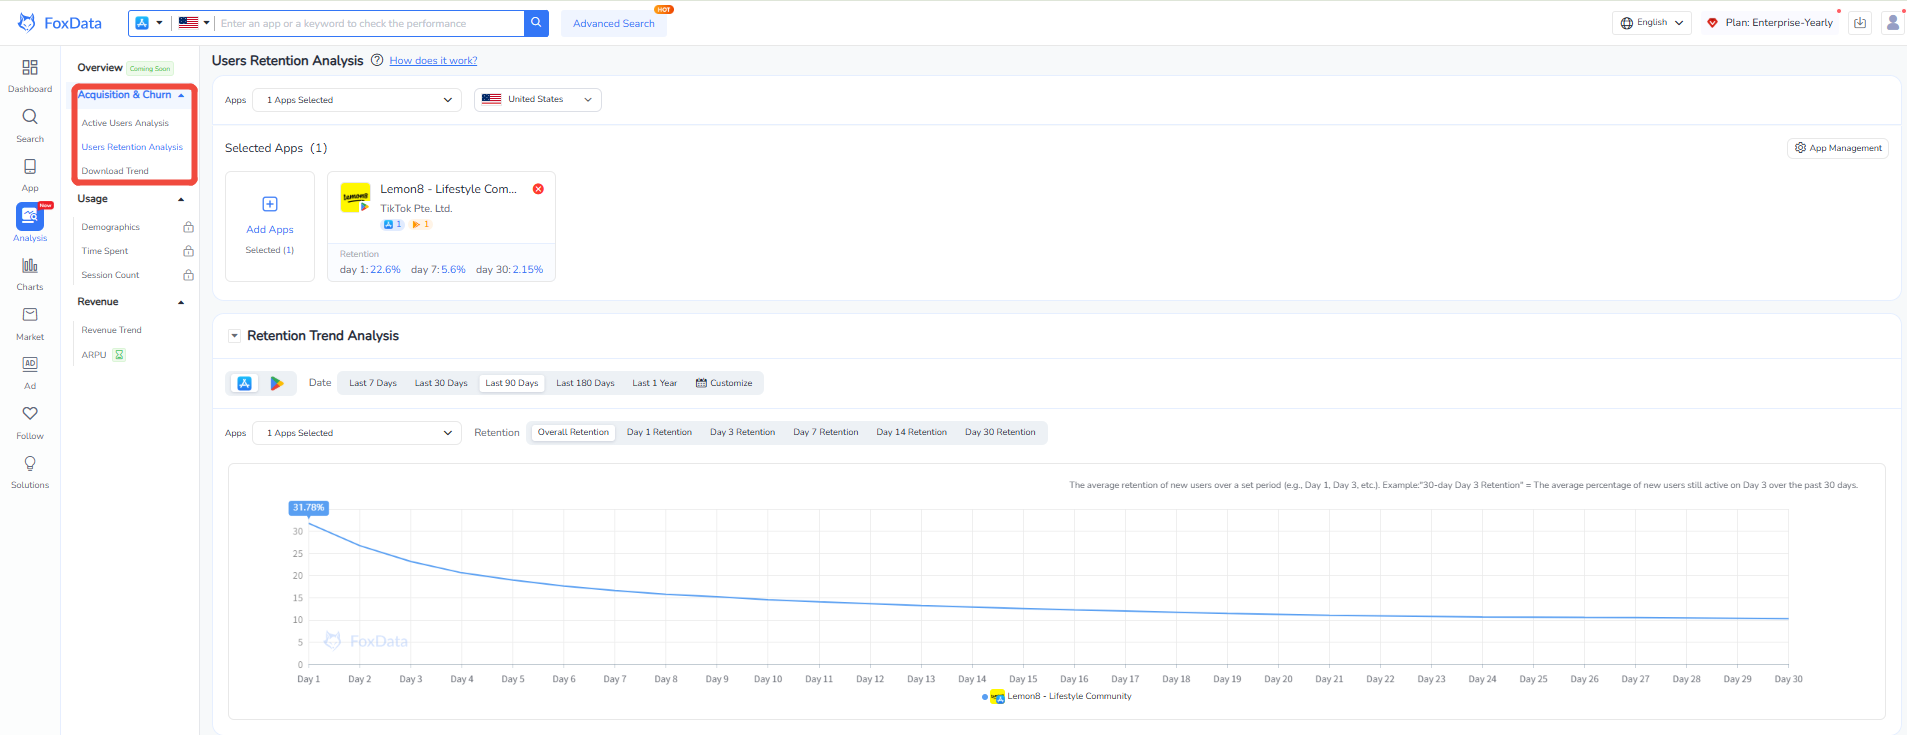
Task: Select Last 30 Days date range
Action: 441,383
